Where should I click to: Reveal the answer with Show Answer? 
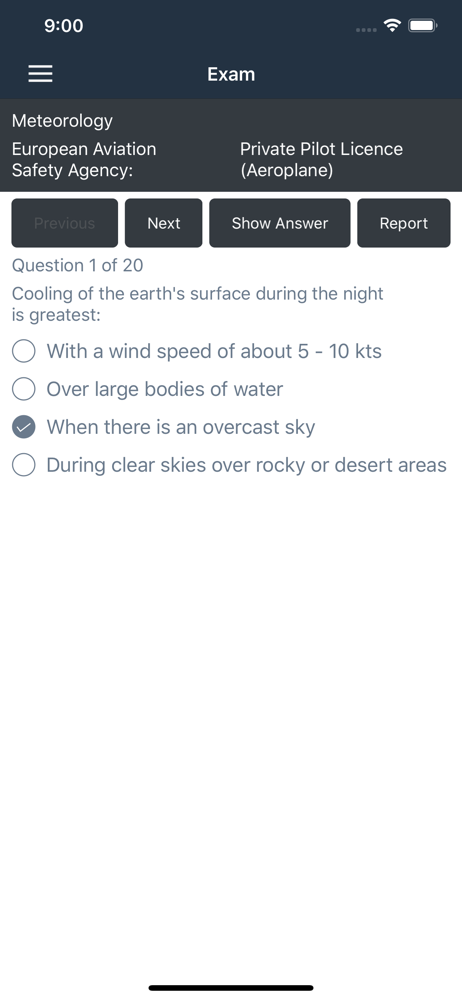pos(279,223)
